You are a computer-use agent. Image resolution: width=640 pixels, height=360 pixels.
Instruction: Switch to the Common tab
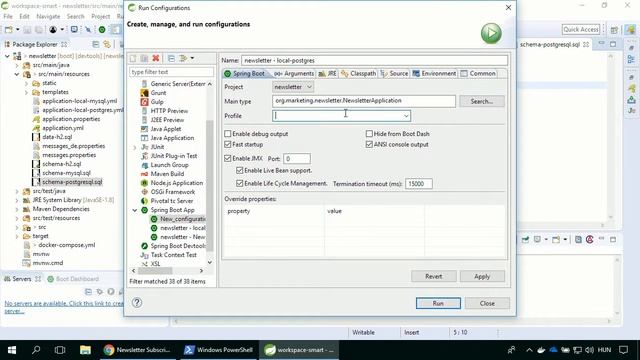pos(478,73)
